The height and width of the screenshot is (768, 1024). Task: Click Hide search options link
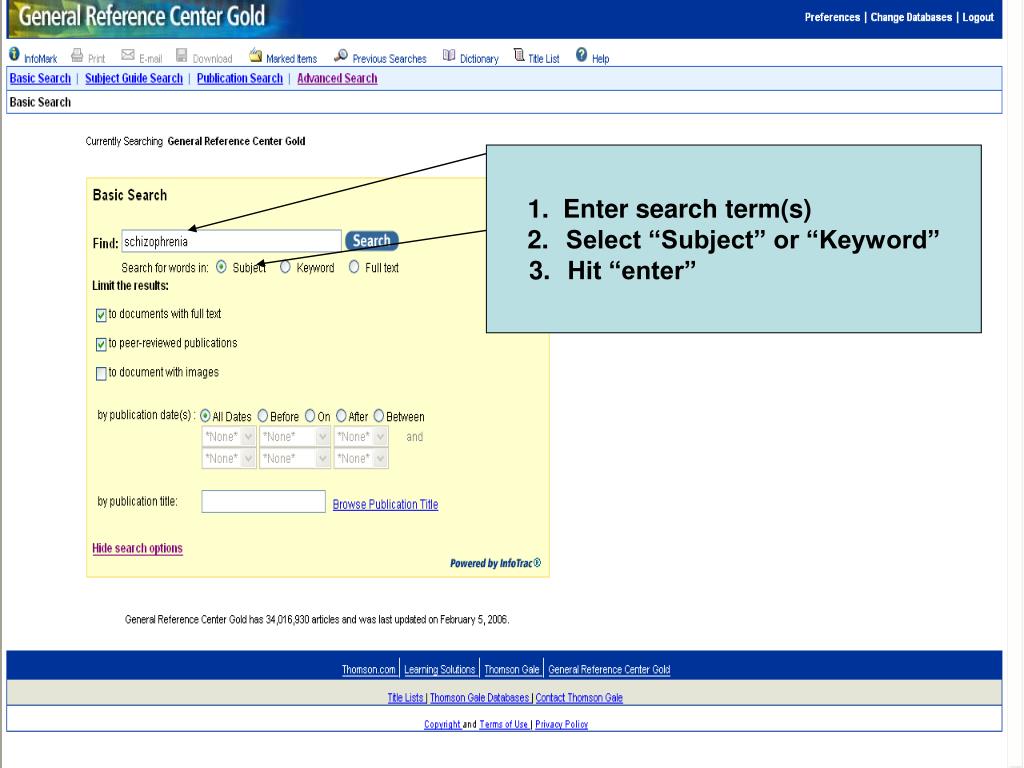click(x=137, y=549)
